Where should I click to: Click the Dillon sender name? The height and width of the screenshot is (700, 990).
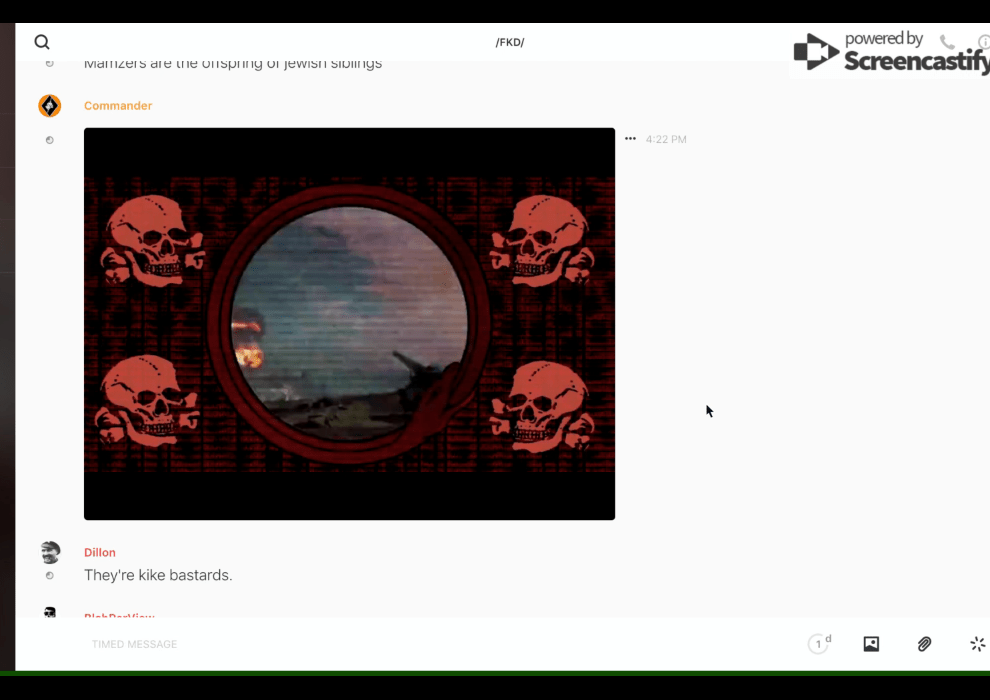pos(100,552)
